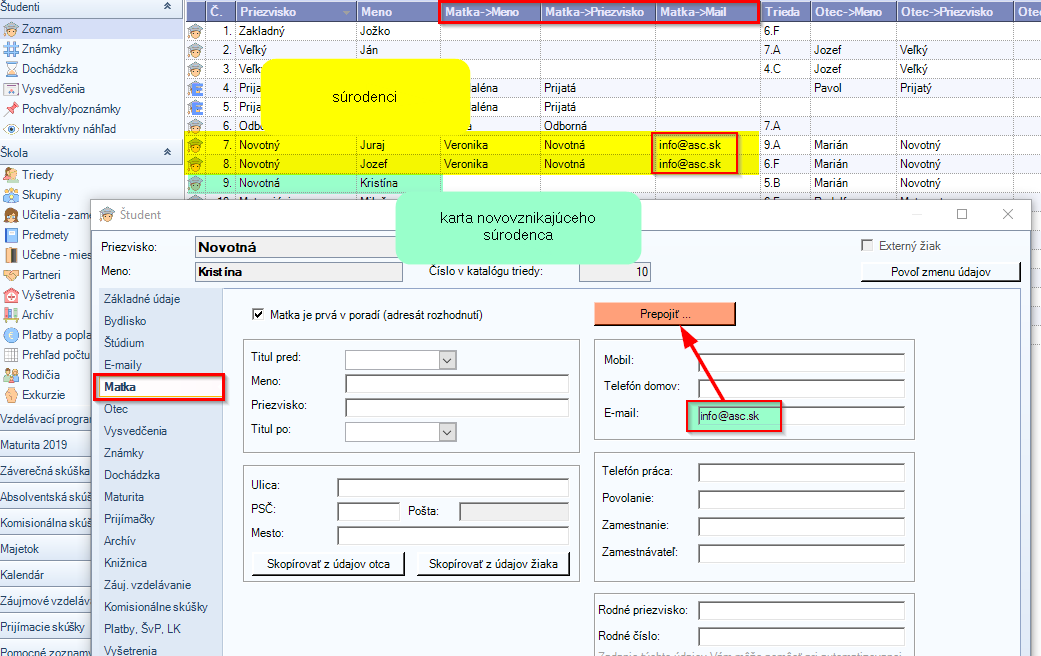The height and width of the screenshot is (656, 1041).
Task: Click Mobil input field
Action: coord(801,363)
